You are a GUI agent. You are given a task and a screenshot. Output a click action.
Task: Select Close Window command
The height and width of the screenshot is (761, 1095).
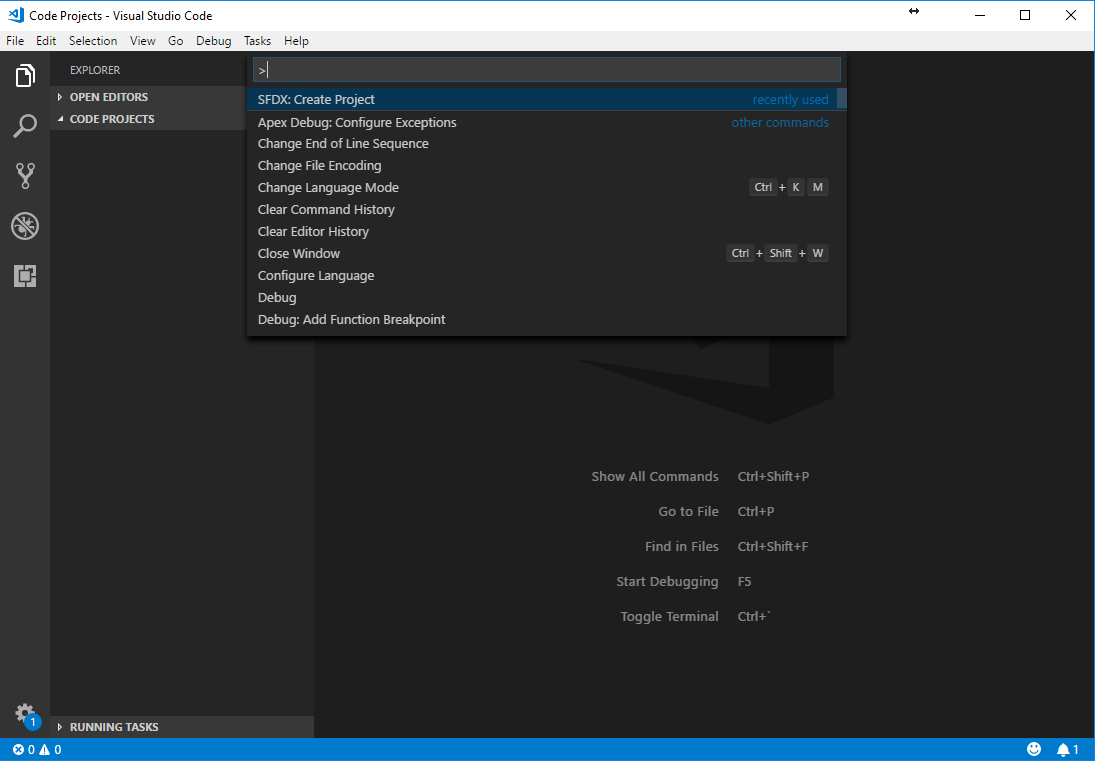point(547,253)
